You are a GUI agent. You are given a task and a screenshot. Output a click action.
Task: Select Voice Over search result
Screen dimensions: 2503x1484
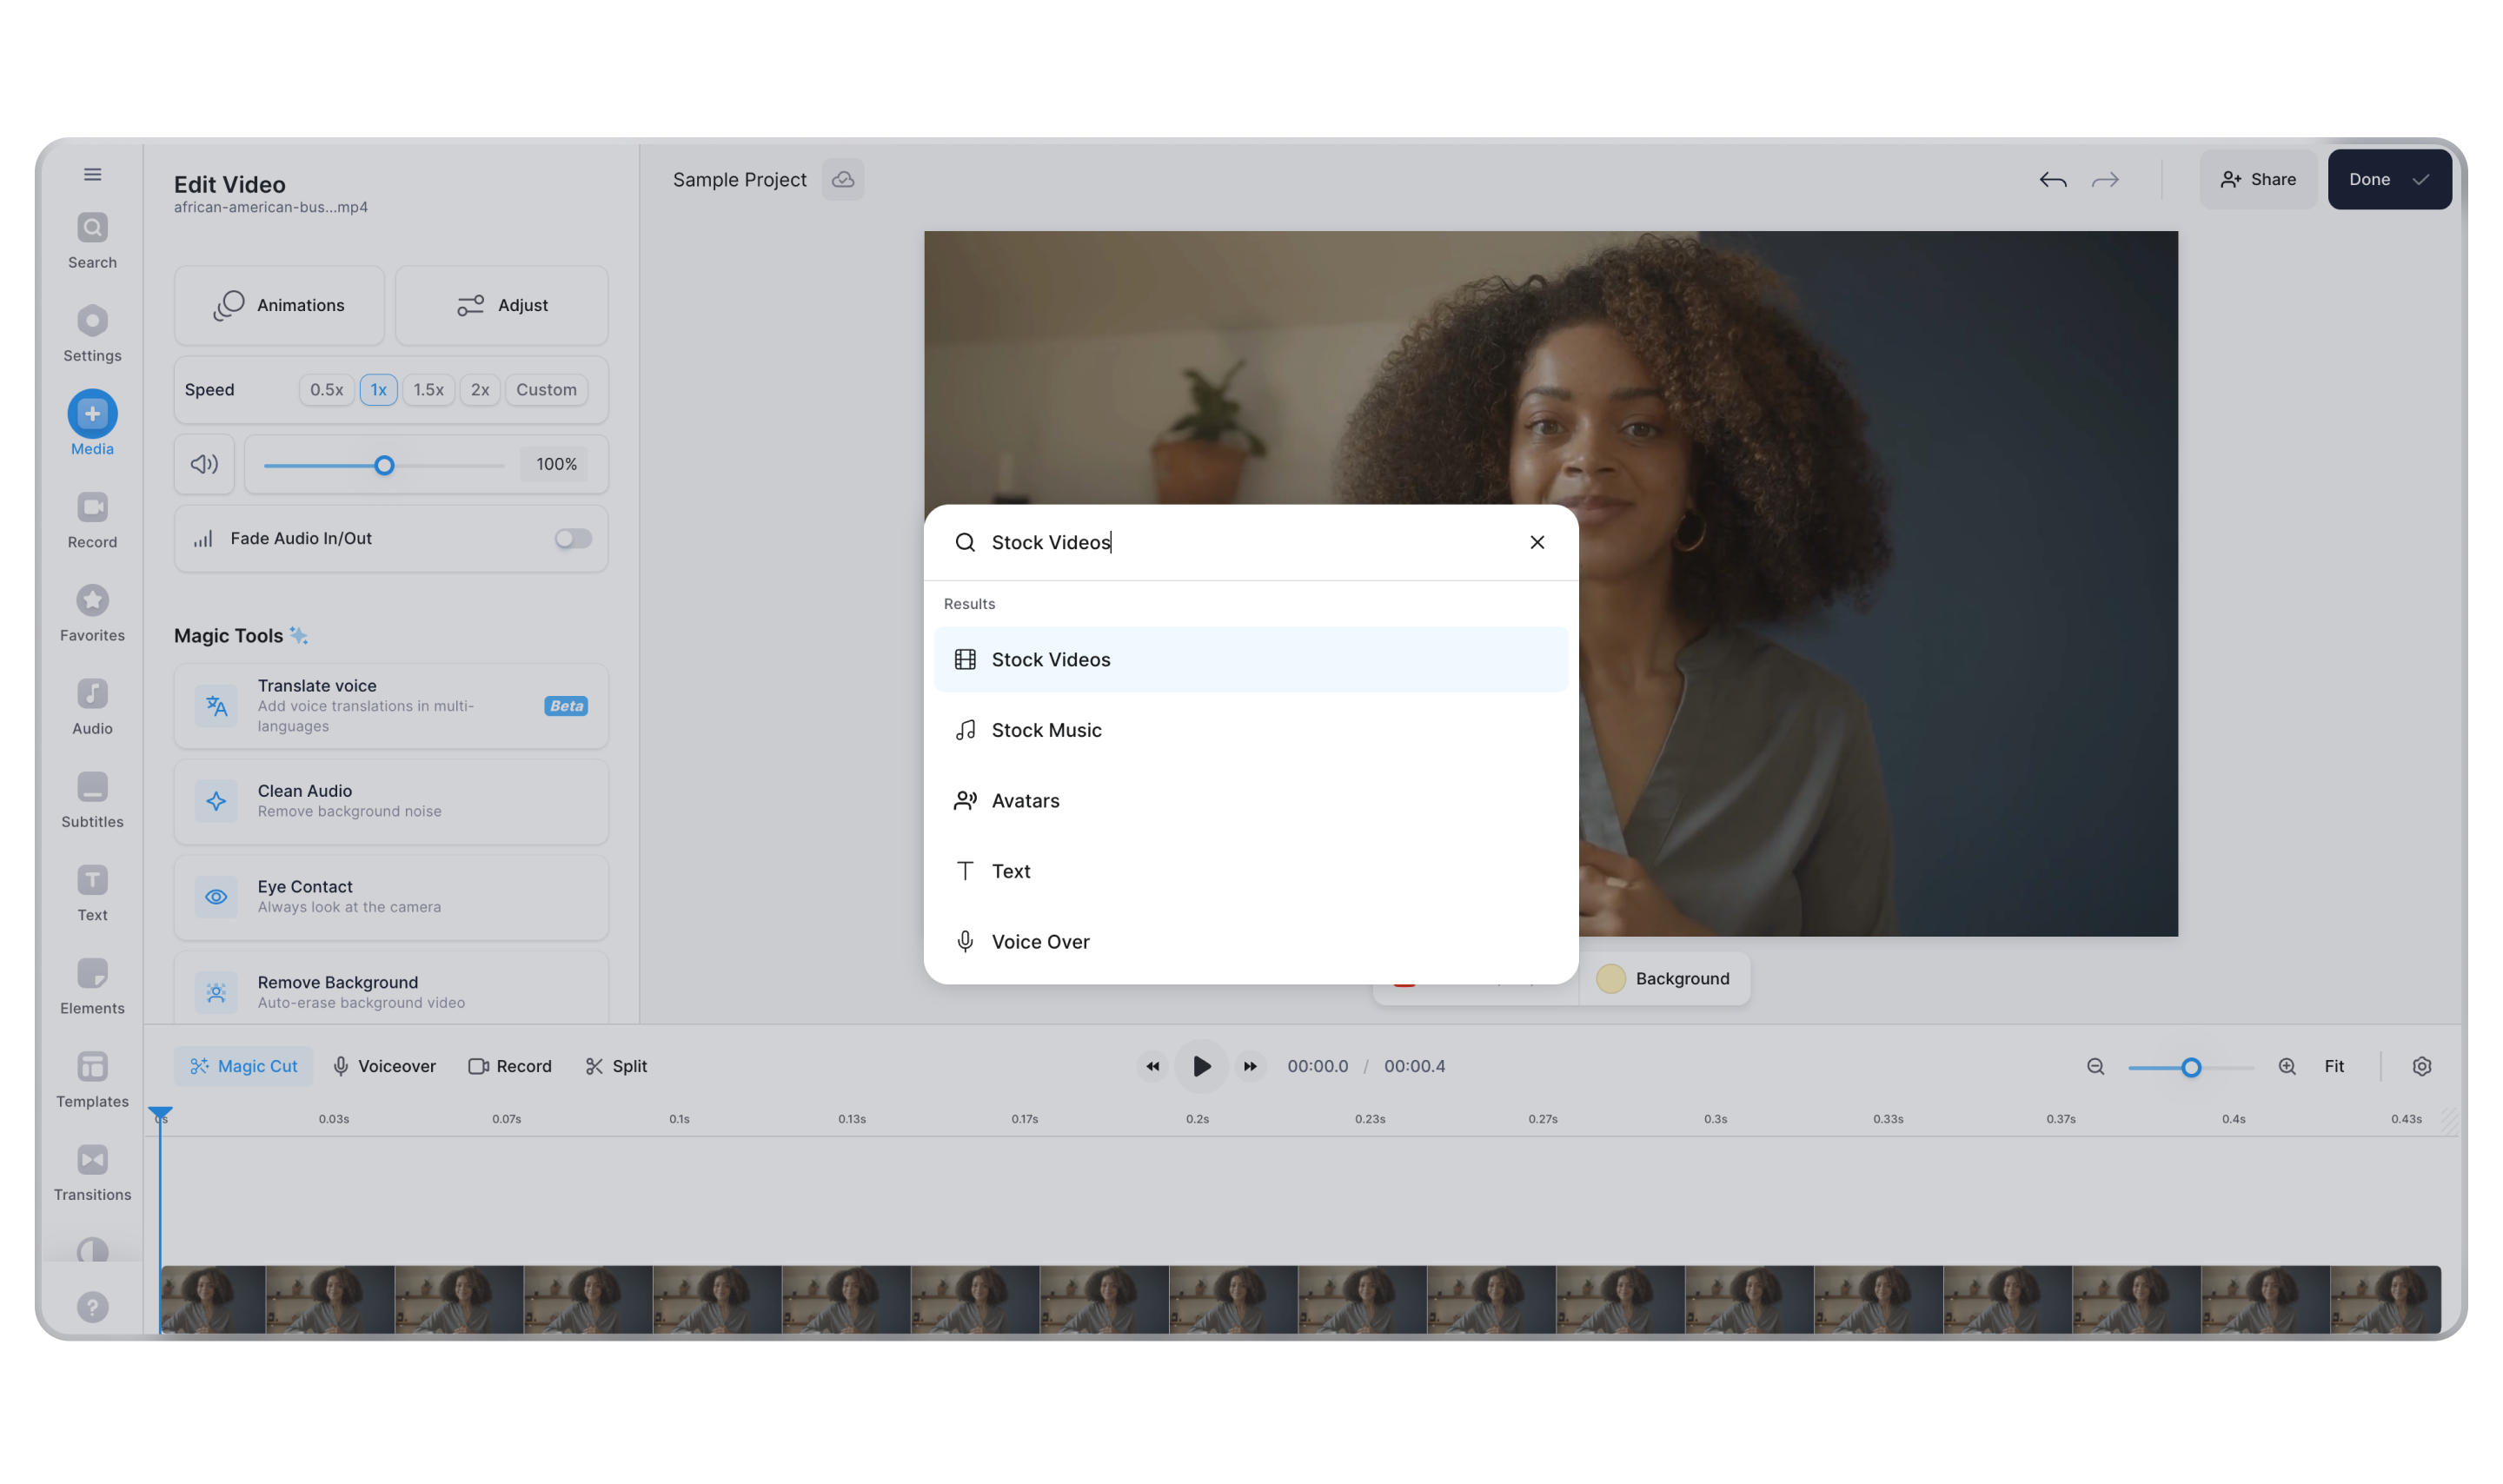pyautogui.click(x=1250, y=942)
